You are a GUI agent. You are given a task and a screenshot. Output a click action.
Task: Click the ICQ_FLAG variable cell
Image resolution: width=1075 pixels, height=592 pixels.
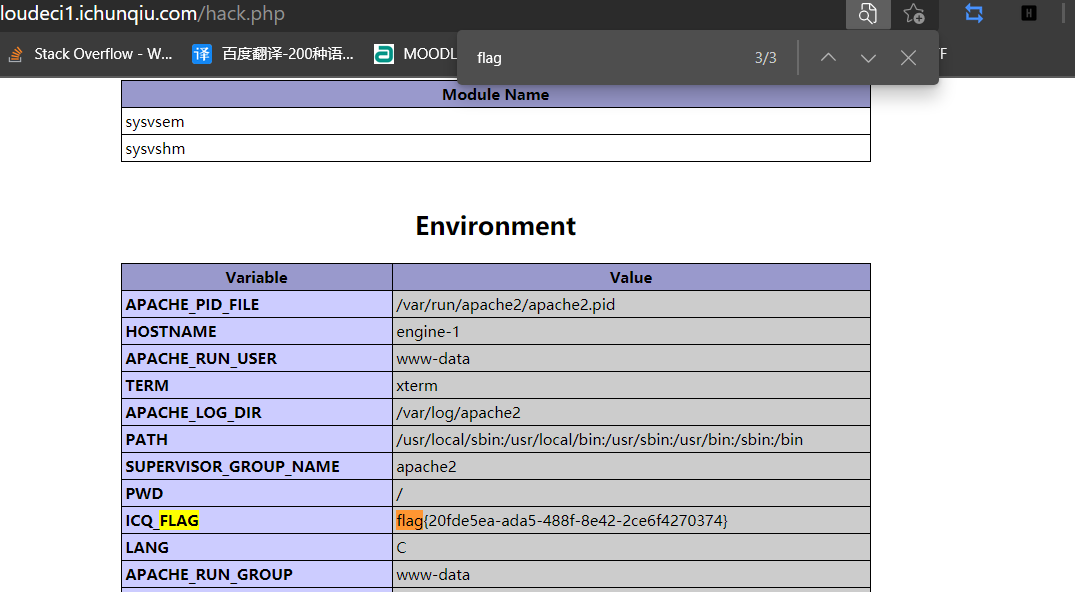point(256,520)
